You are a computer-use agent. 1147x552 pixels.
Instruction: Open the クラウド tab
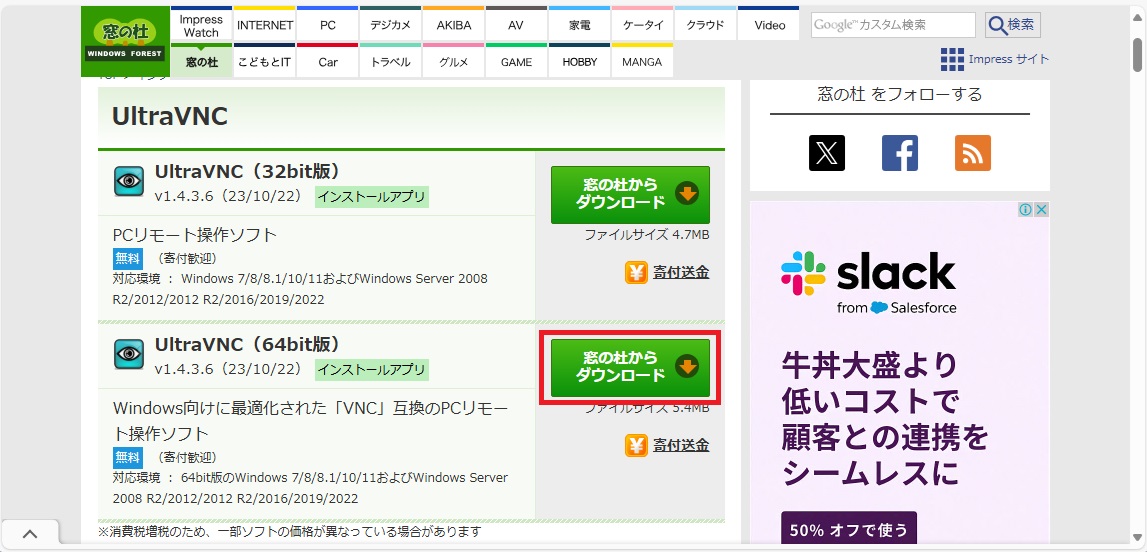[705, 25]
